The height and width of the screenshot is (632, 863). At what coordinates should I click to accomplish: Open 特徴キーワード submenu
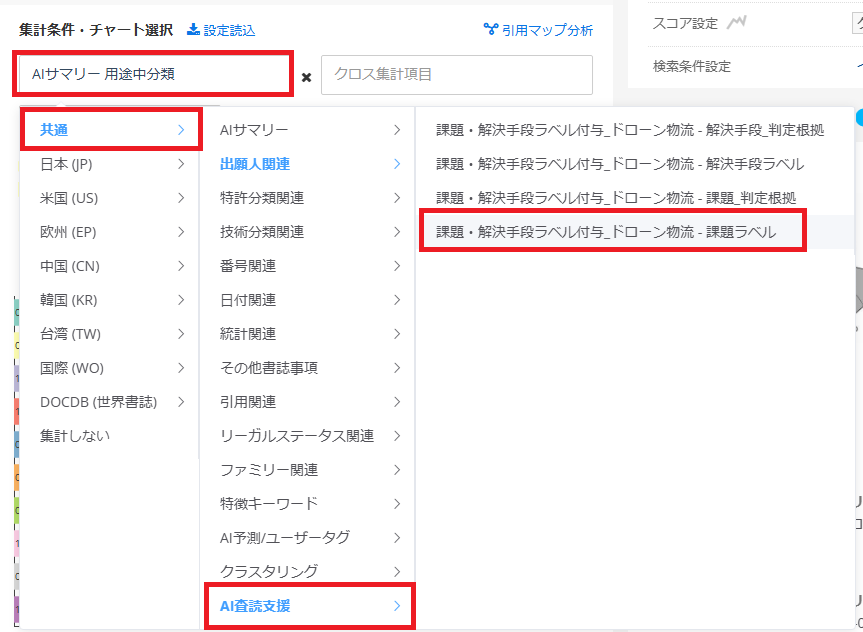(309, 504)
